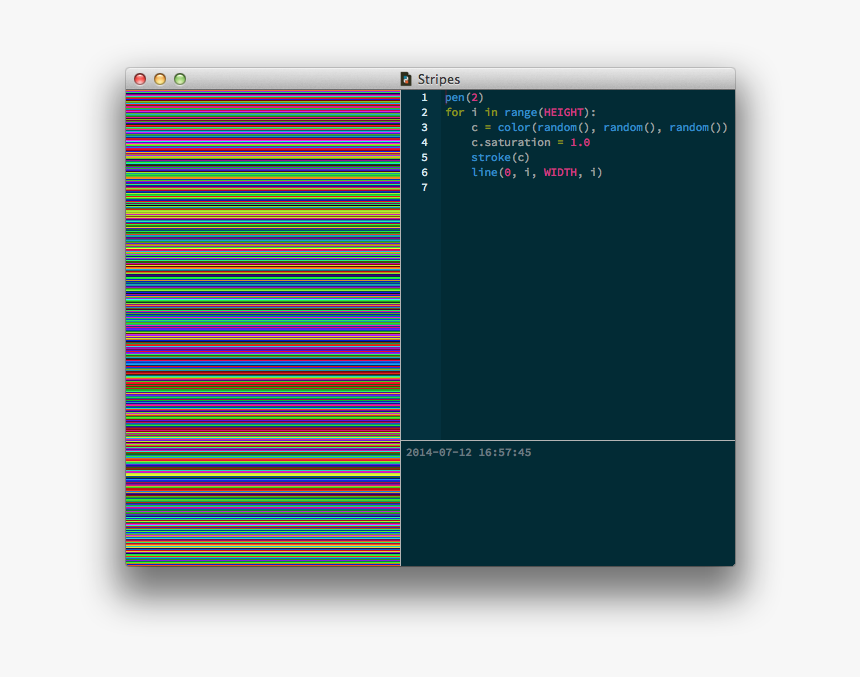
Task: Click line number 3 in the gutter
Action: [x=425, y=127]
